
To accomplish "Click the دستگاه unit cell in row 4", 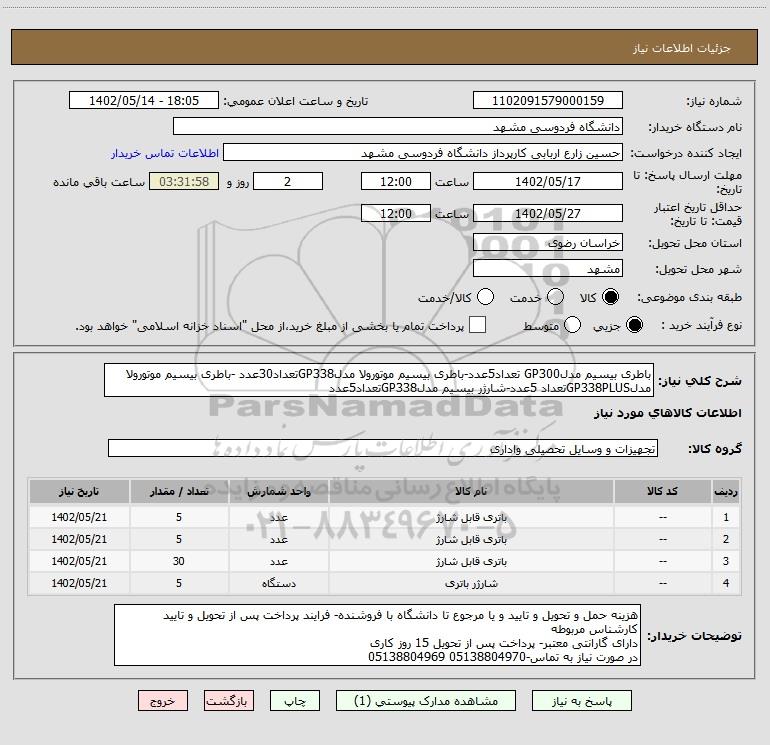I will [278, 583].
